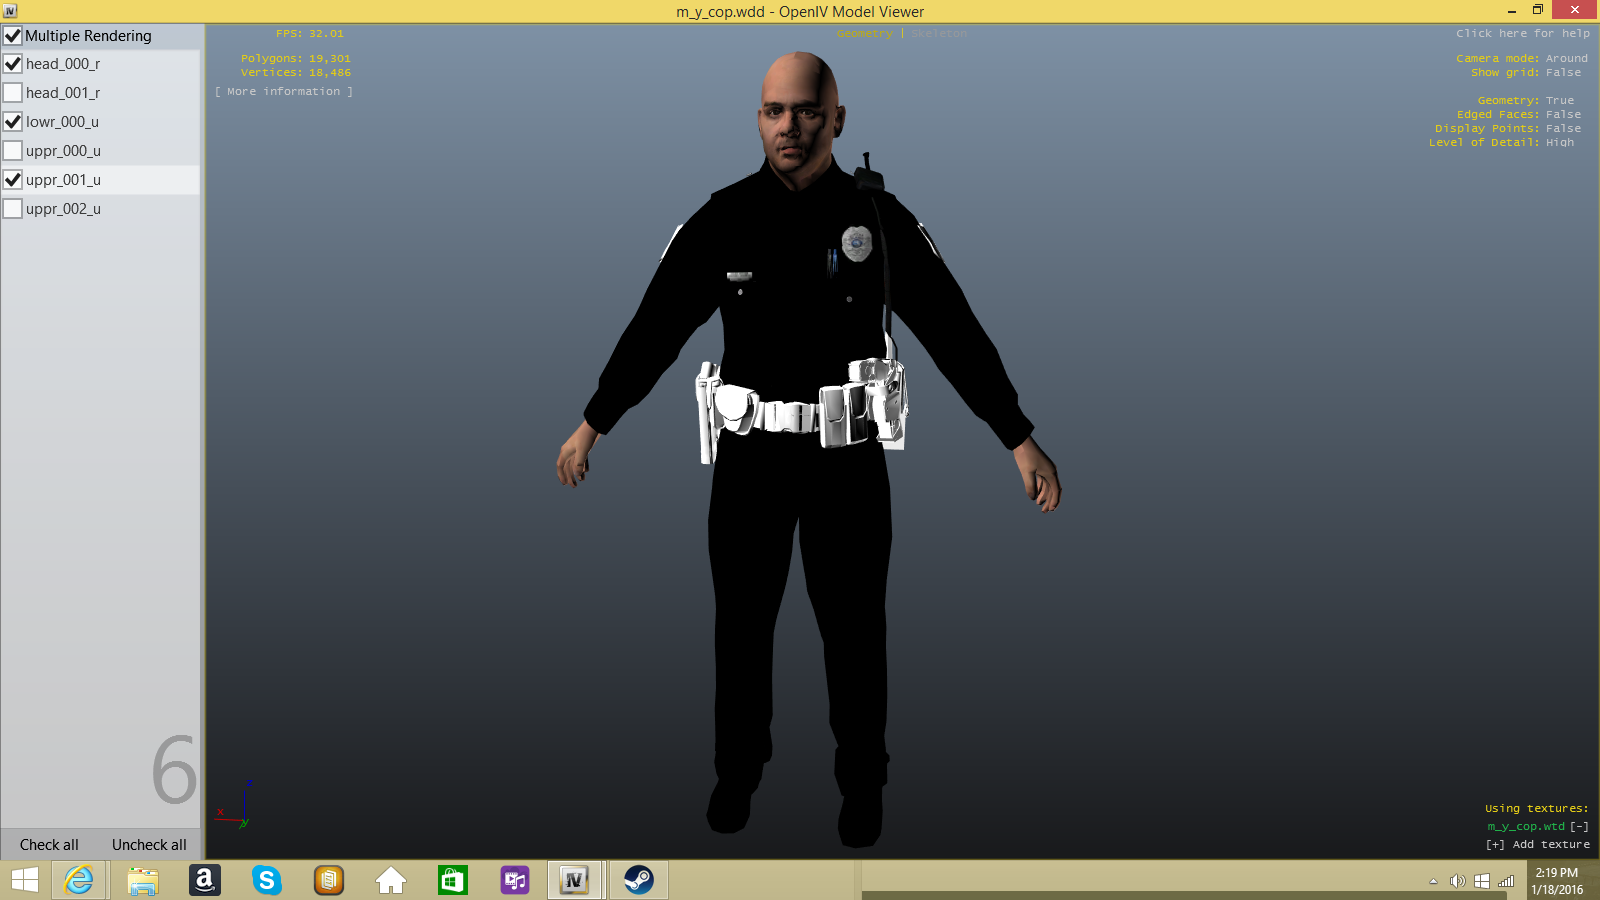The width and height of the screenshot is (1600, 900).
Task: Toggle the Multiple Rendering checkbox
Action: [x=13, y=36]
